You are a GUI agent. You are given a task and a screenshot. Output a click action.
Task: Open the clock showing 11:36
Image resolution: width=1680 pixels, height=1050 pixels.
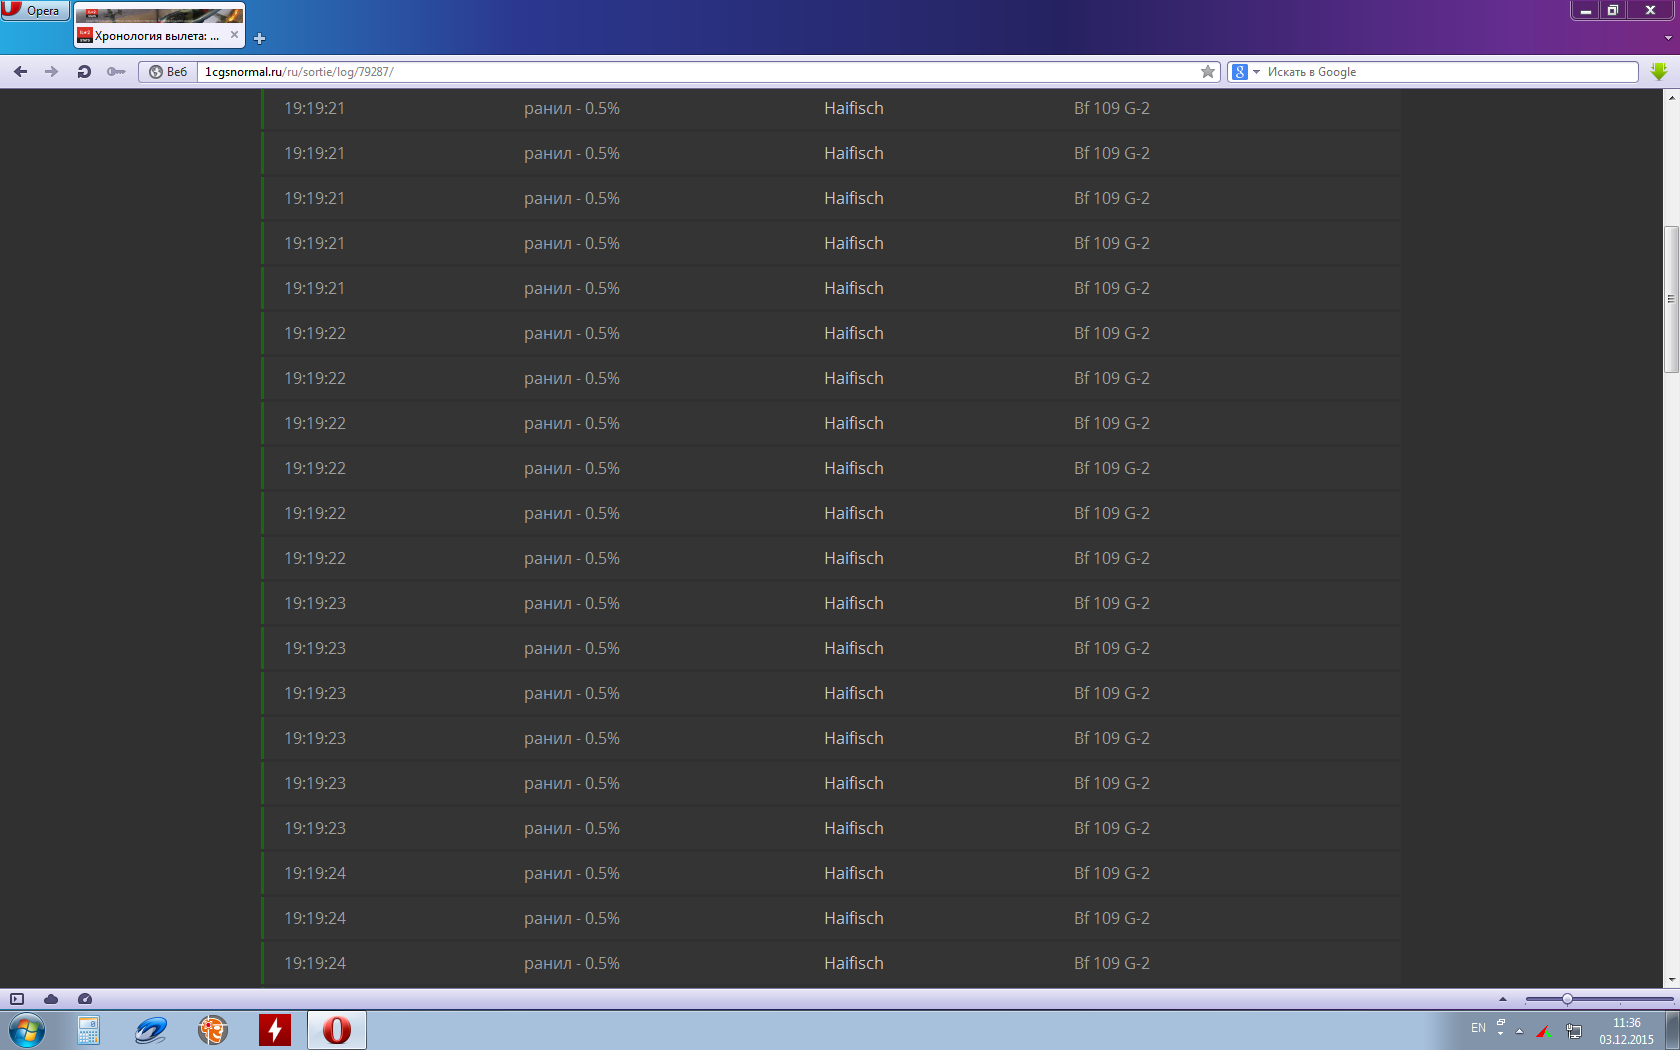coord(1626,1031)
